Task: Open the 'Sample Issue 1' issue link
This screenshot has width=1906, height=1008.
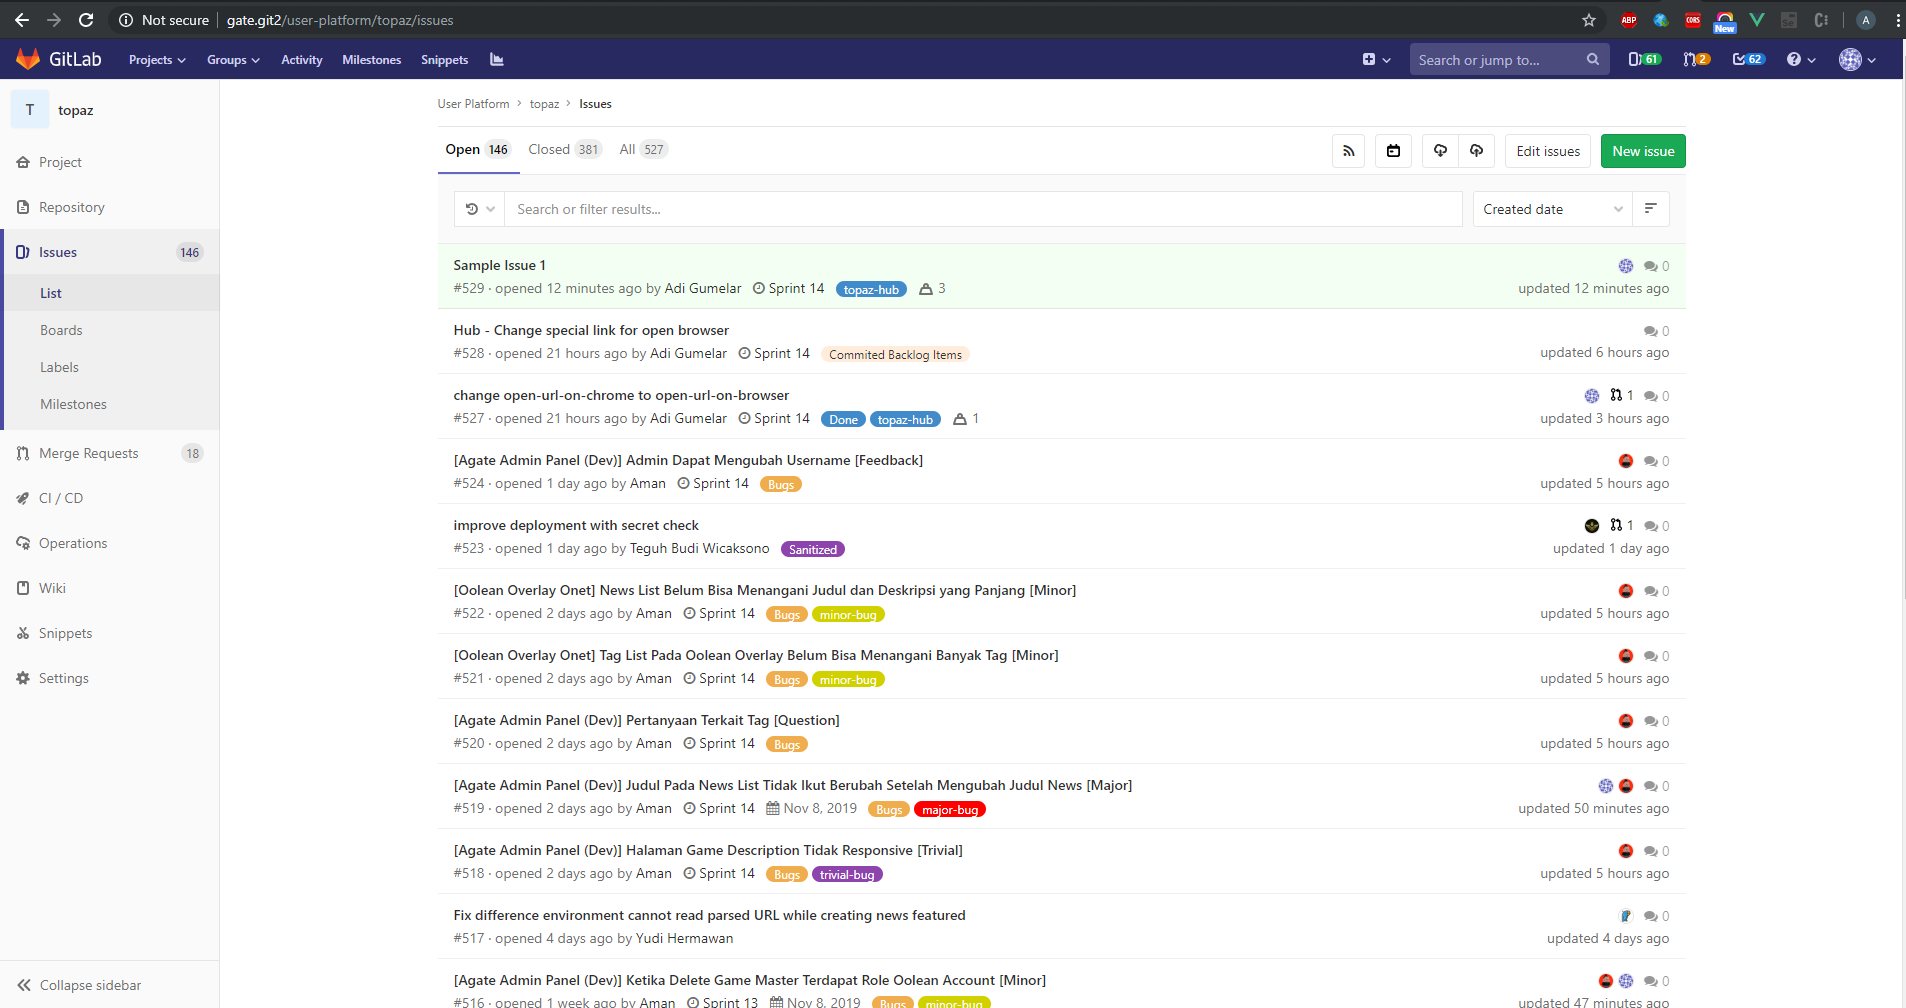Action: [499, 265]
